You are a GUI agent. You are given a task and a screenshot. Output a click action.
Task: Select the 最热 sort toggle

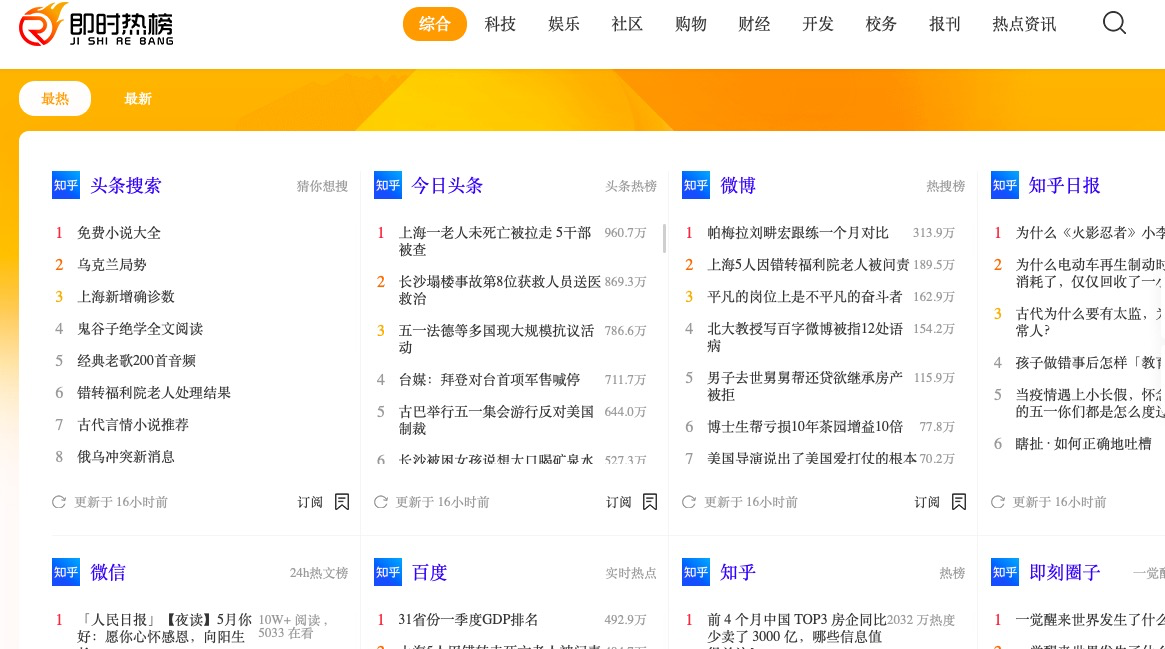pos(55,98)
